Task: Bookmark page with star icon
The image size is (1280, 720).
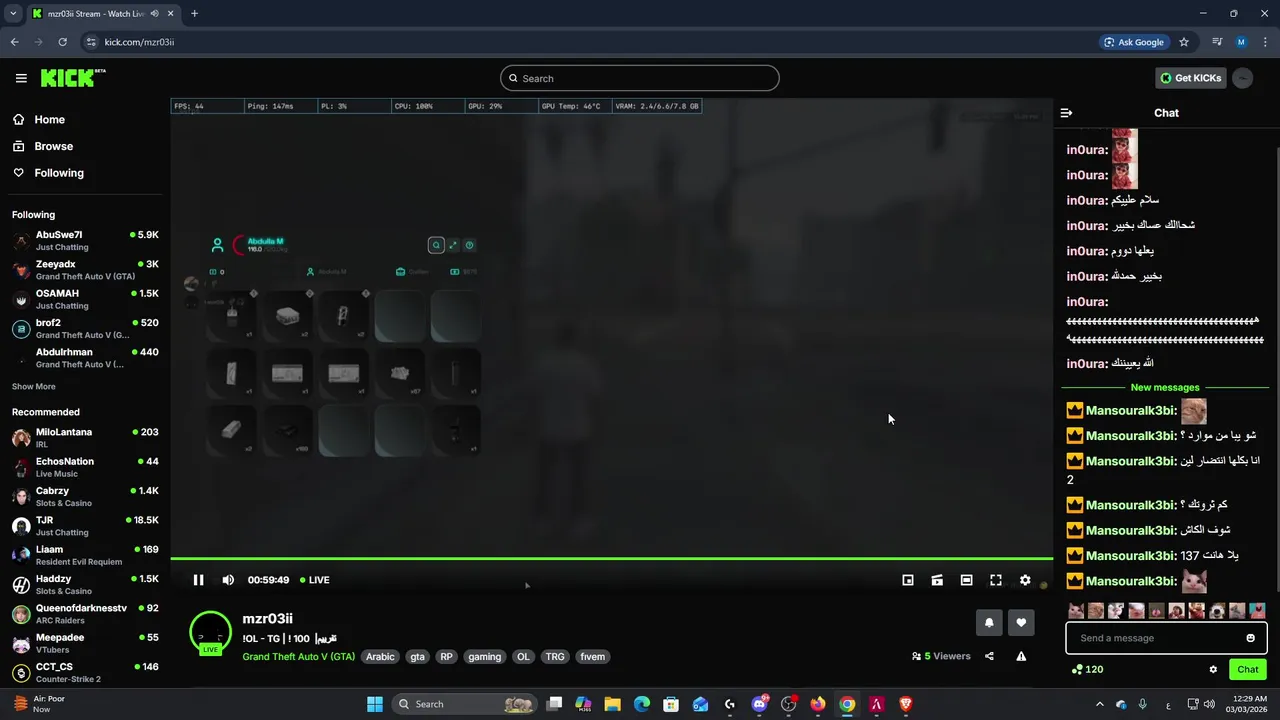Action: click(1184, 42)
